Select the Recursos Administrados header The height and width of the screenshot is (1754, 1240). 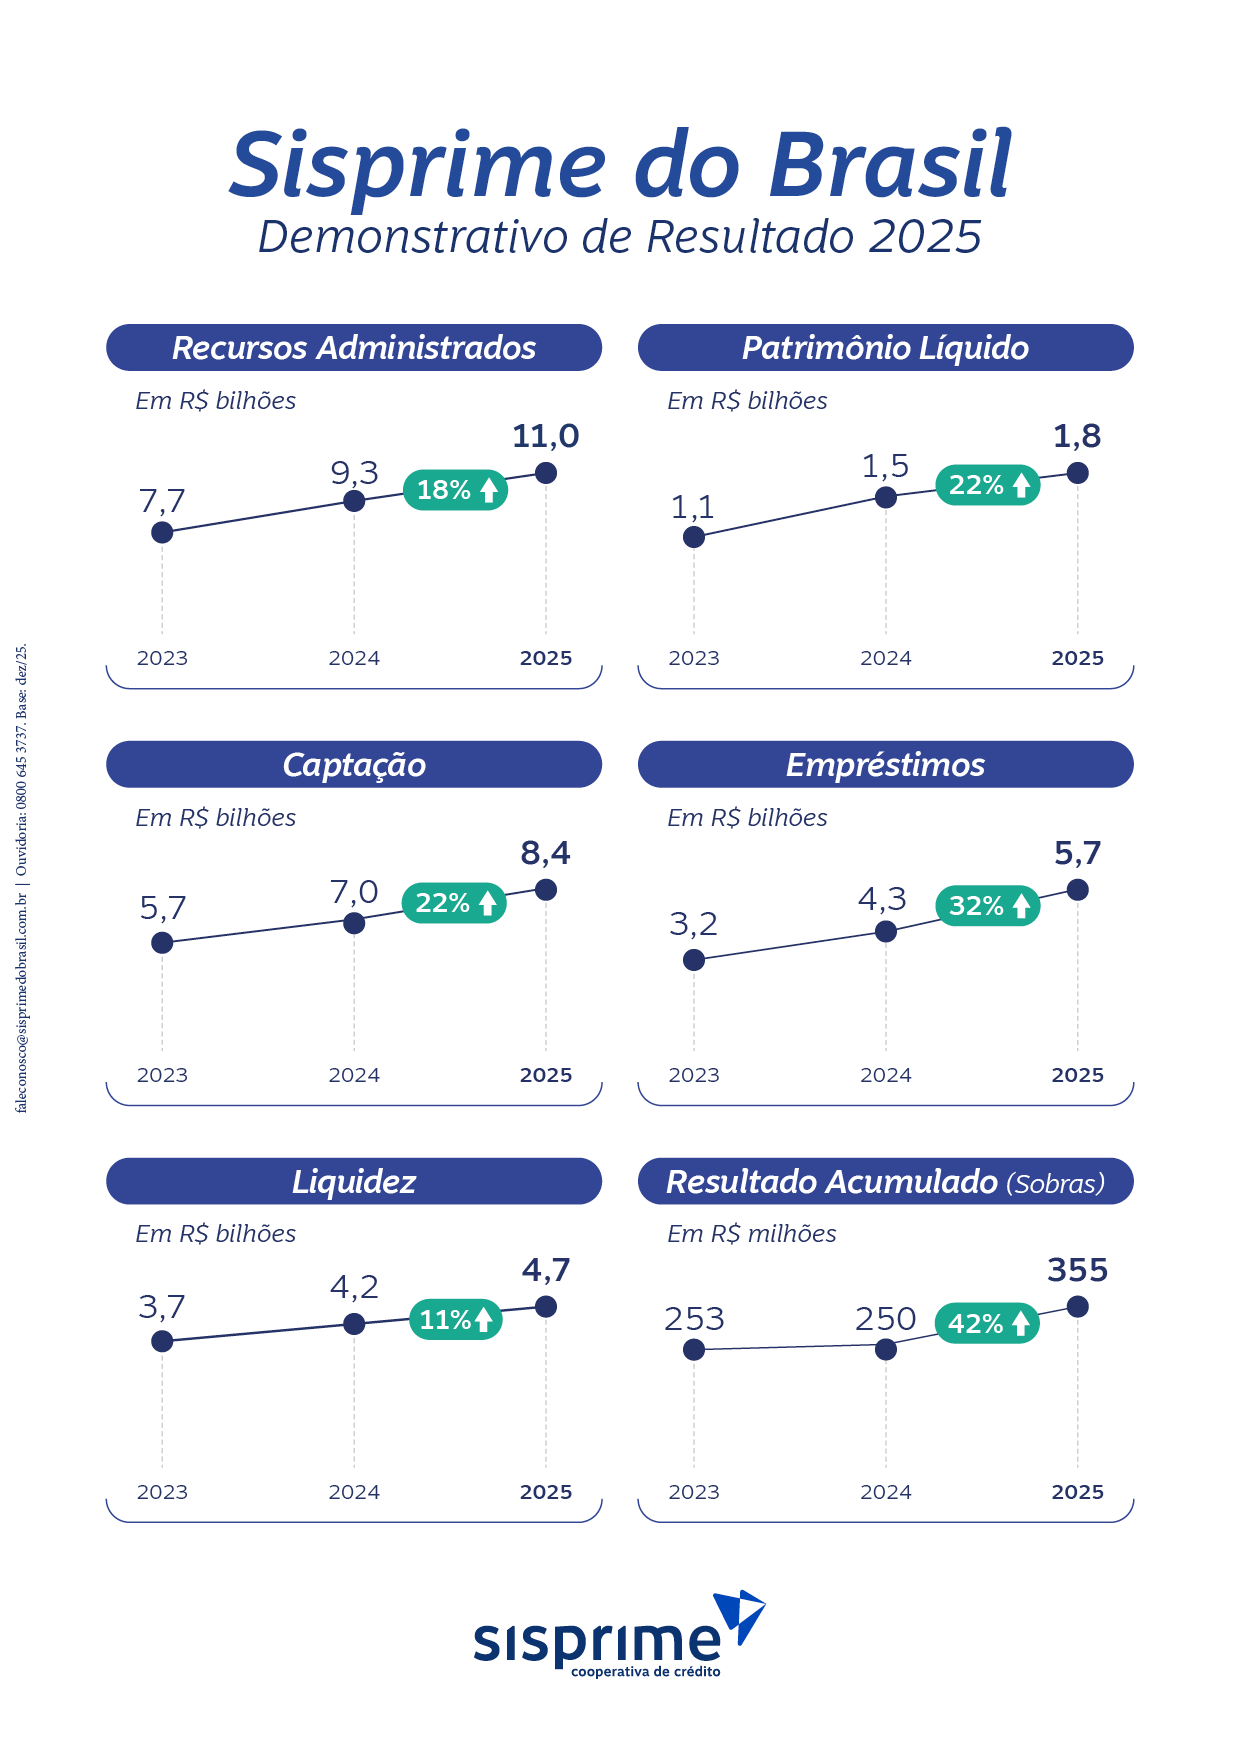click(354, 348)
